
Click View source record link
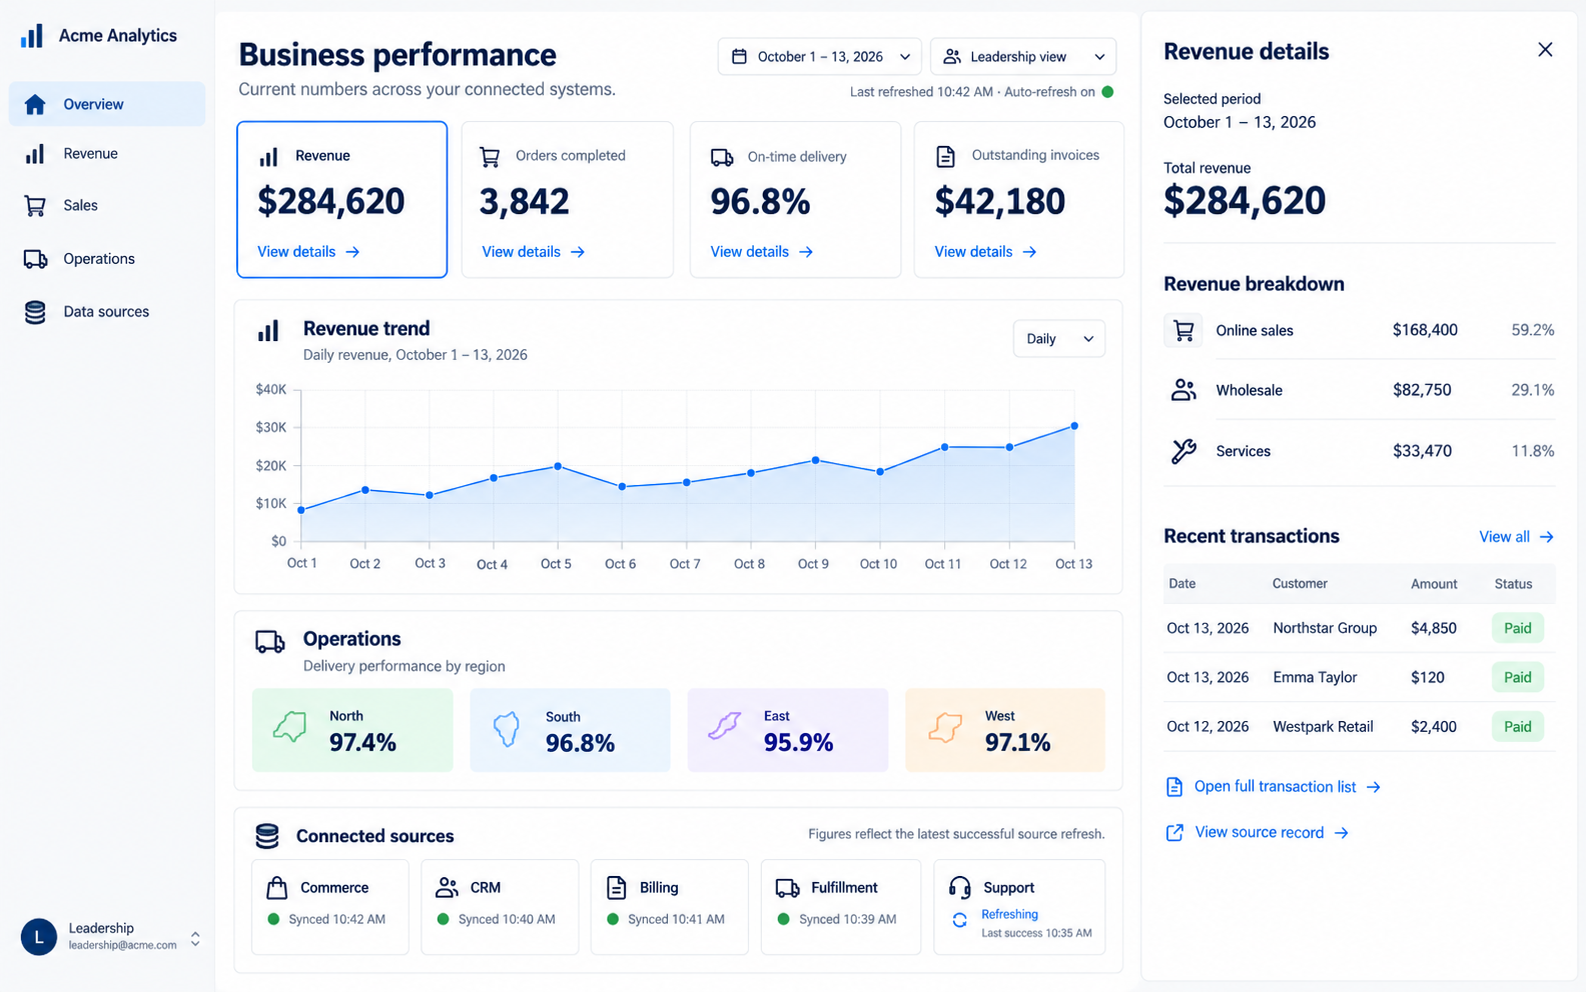point(1257,833)
